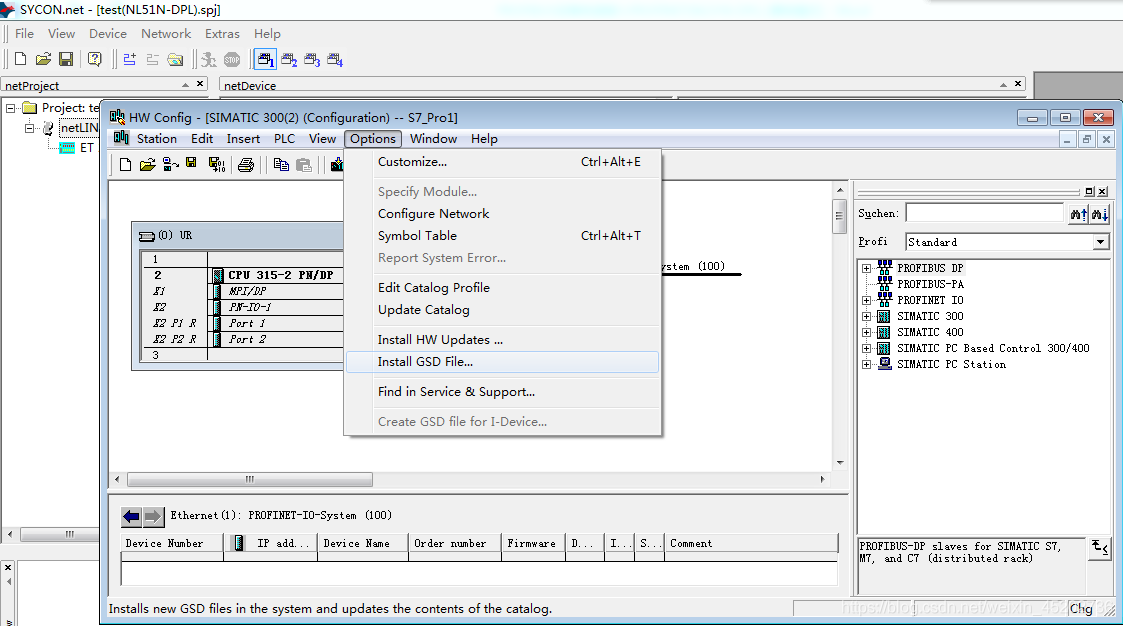Open station icon in HW Config toolbar
The image size is (1123, 626).
pos(147,164)
